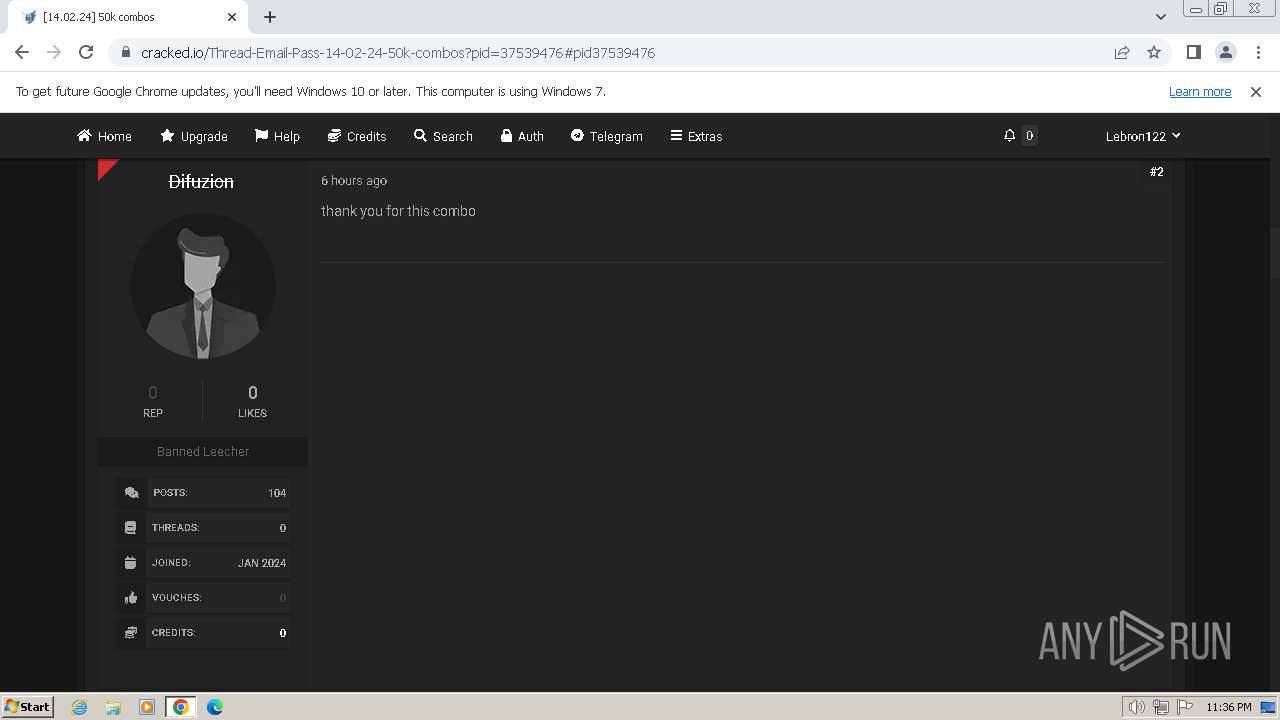The width and height of the screenshot is (1280, 720).
Task: Open the Extras menu
Action: [696, 136]
